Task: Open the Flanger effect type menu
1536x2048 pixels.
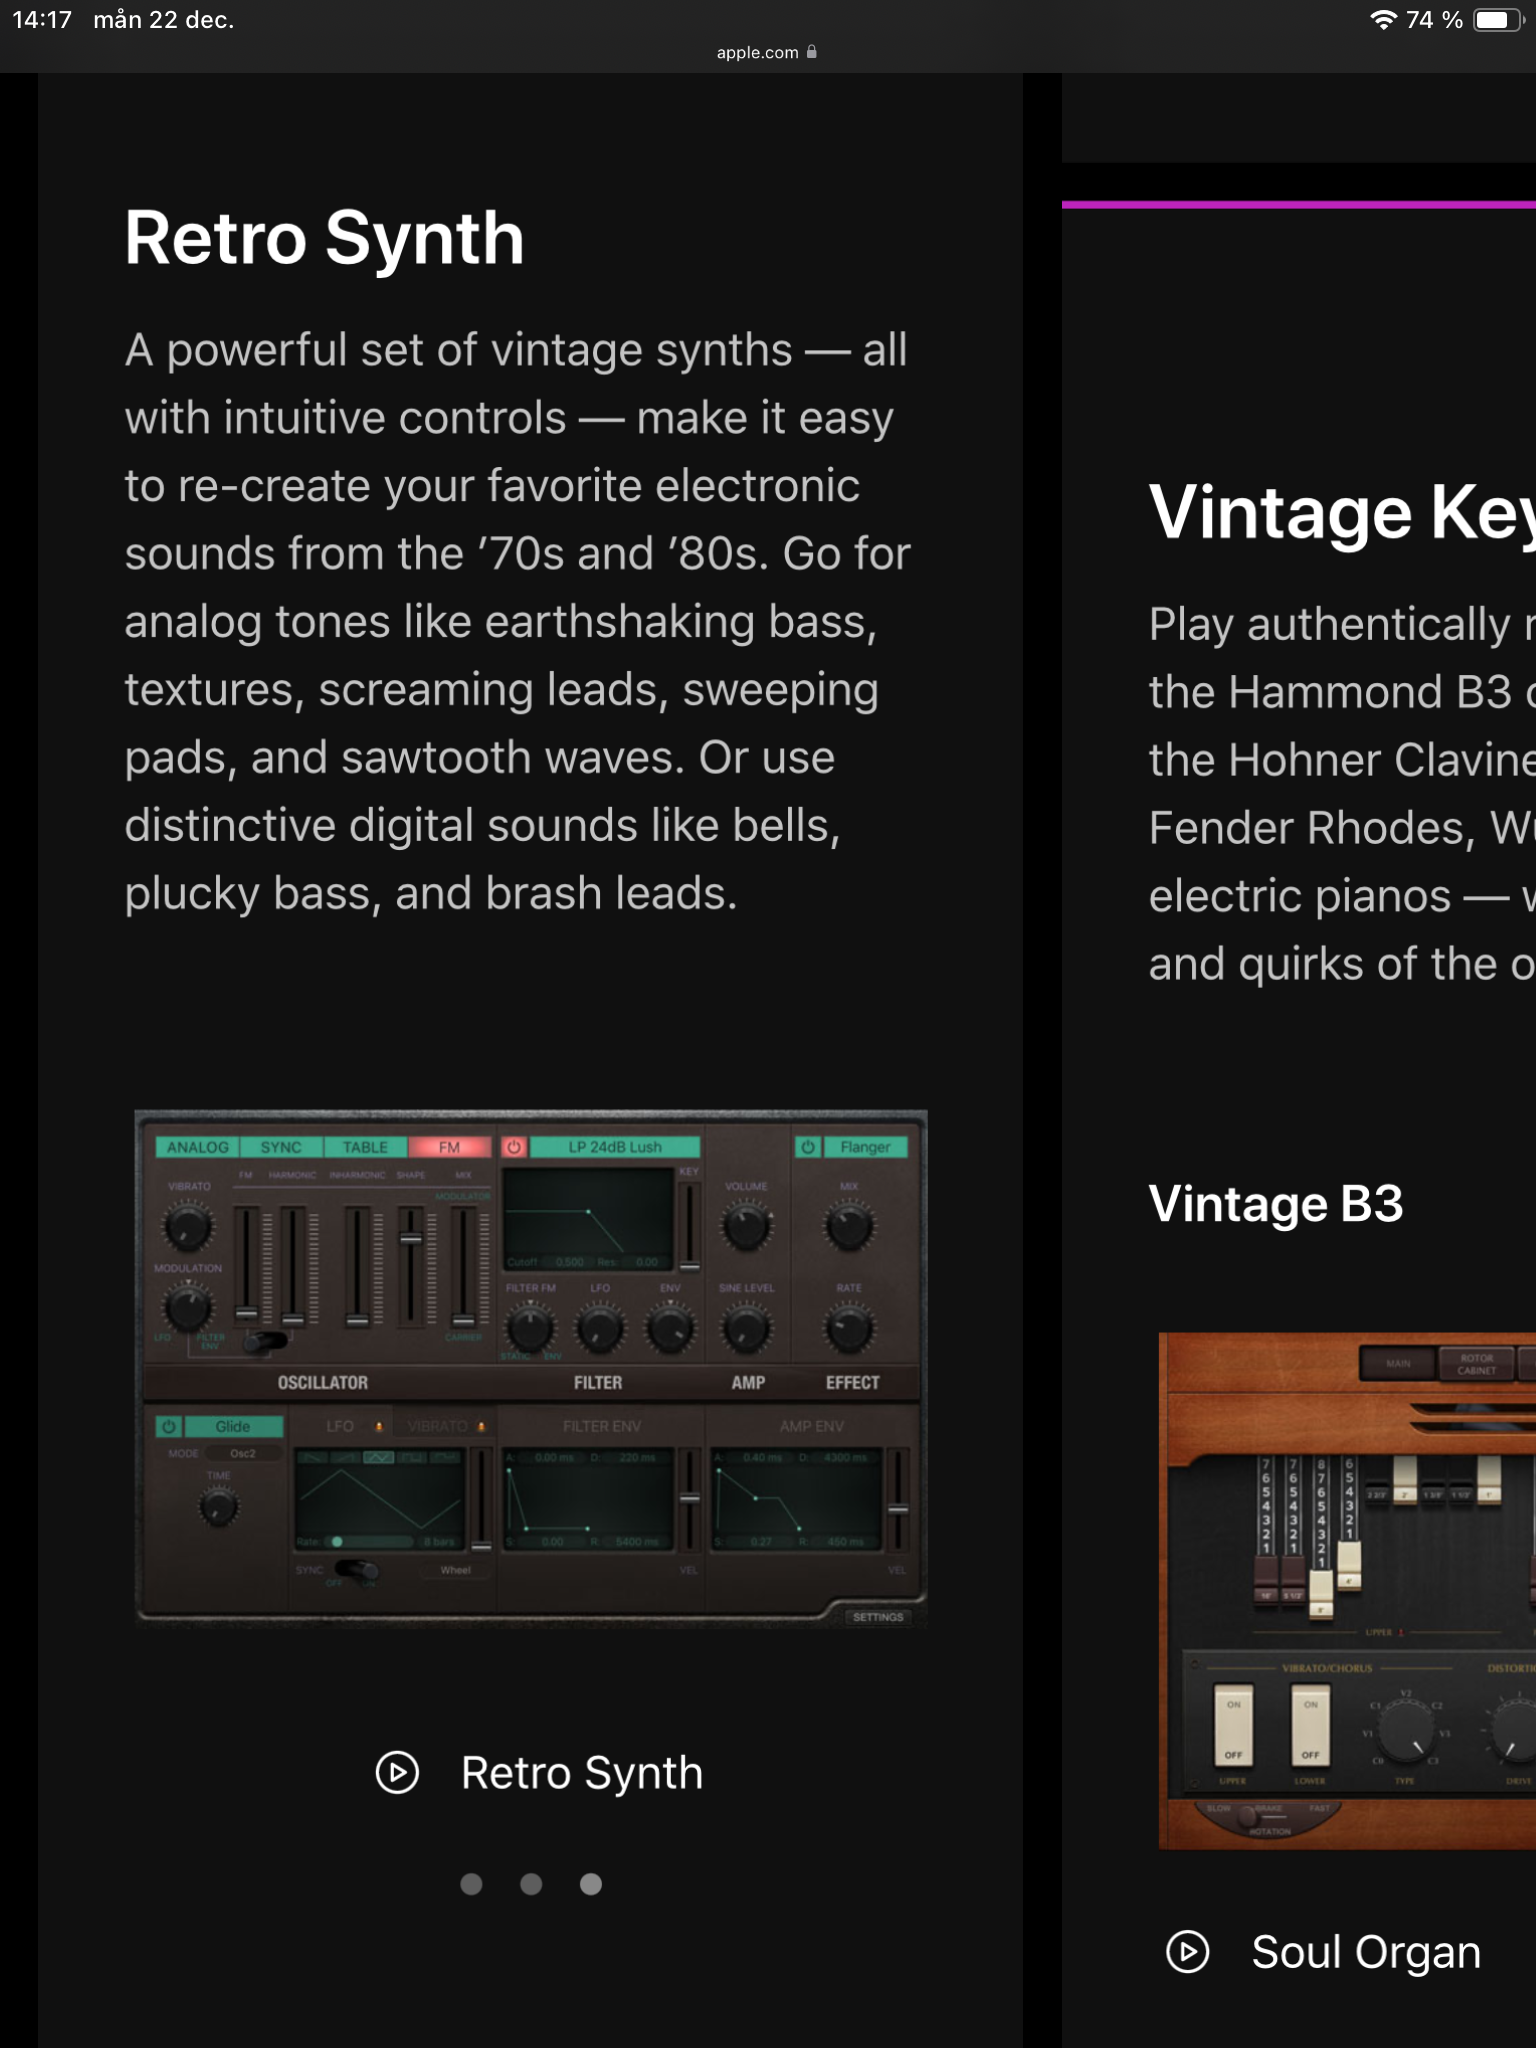Action: tap(865, 1147)
